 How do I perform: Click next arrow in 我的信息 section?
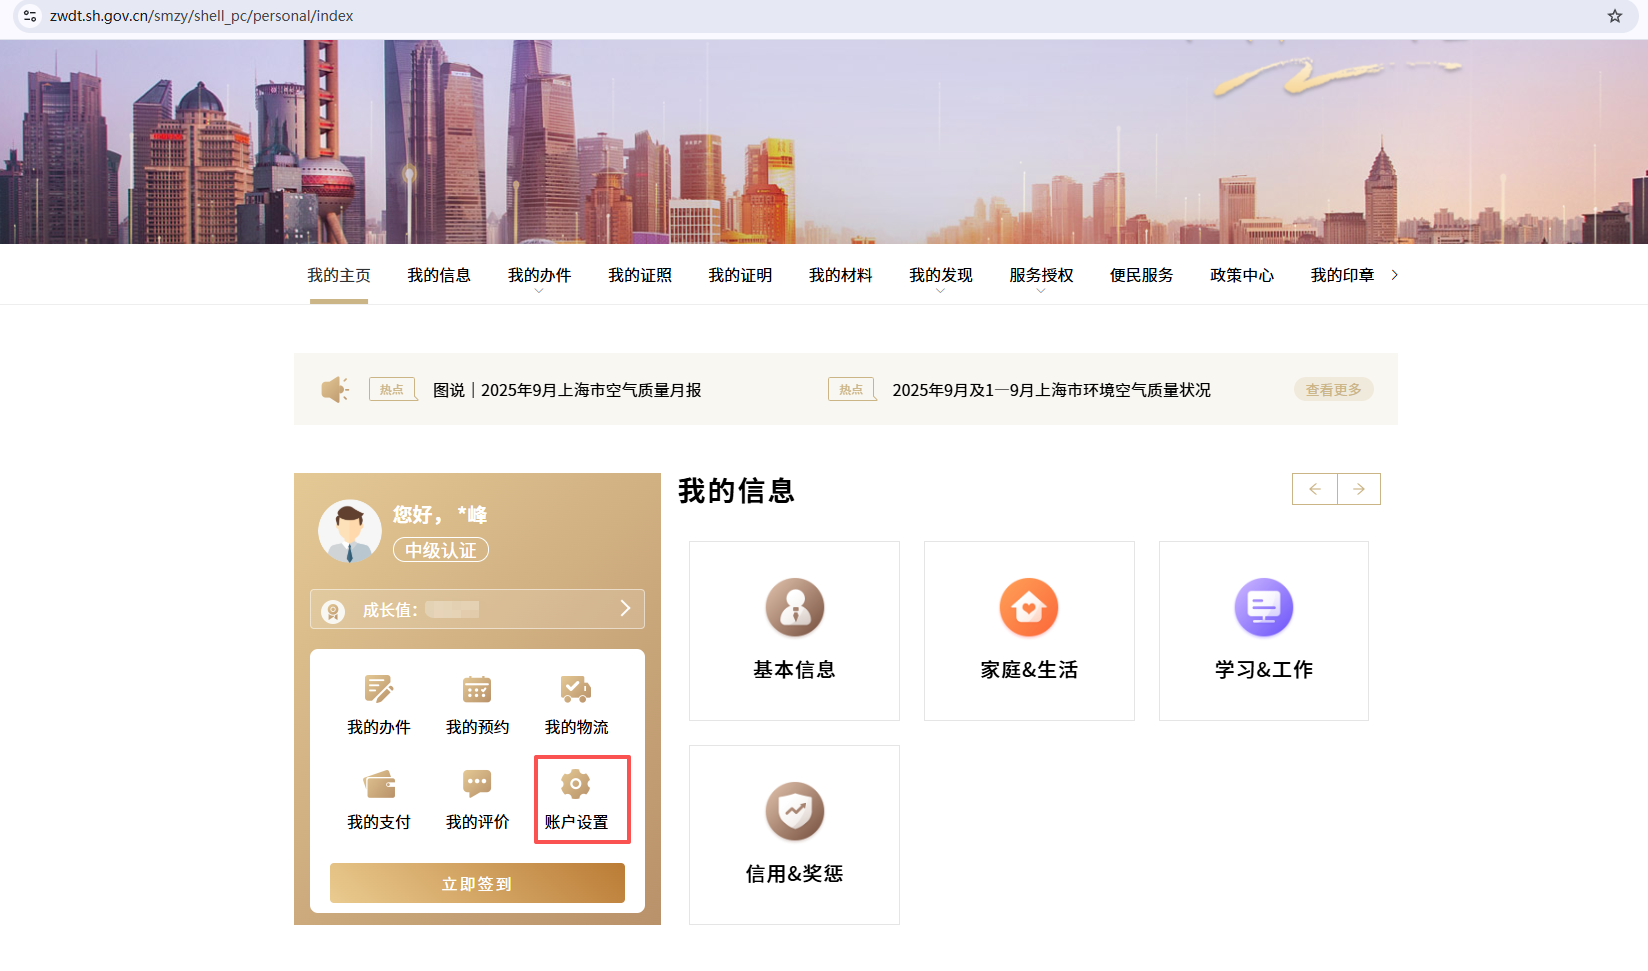(1358, 489)
